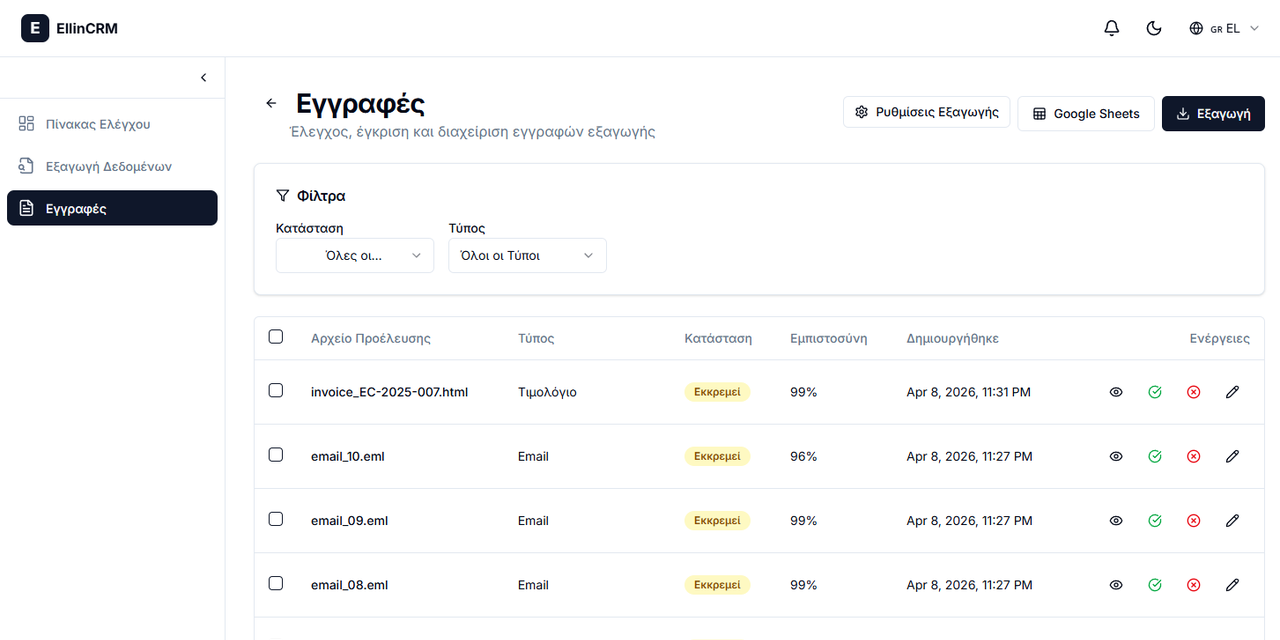
Task: Click the notifications bell icon
Action: pyautogui.click(x=1111, y=28)
